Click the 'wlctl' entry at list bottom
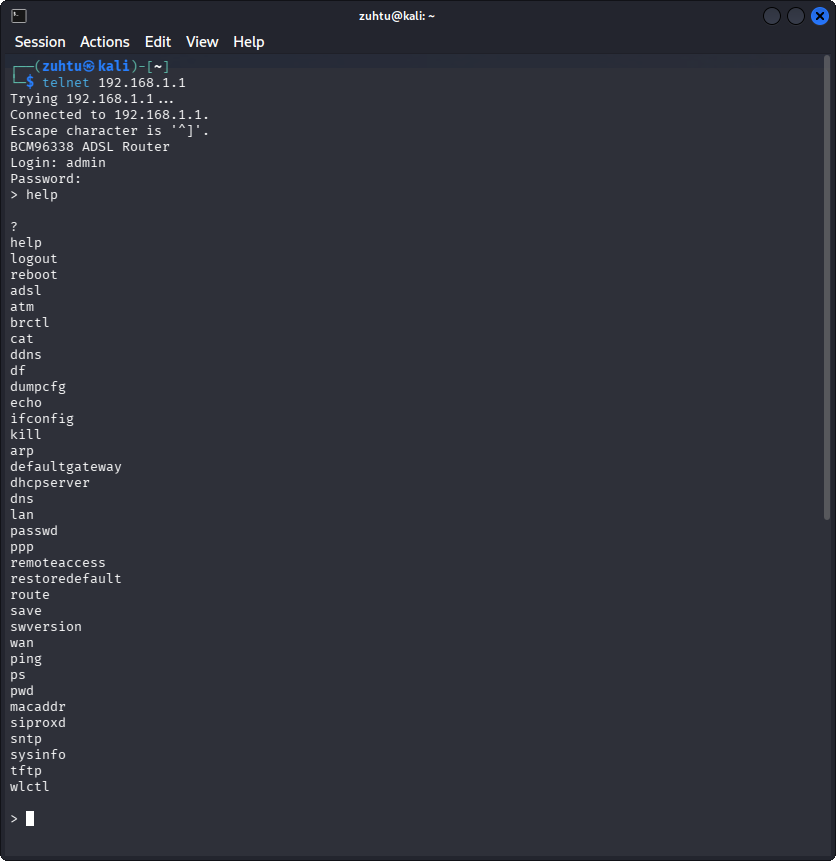 pos(30,787)
